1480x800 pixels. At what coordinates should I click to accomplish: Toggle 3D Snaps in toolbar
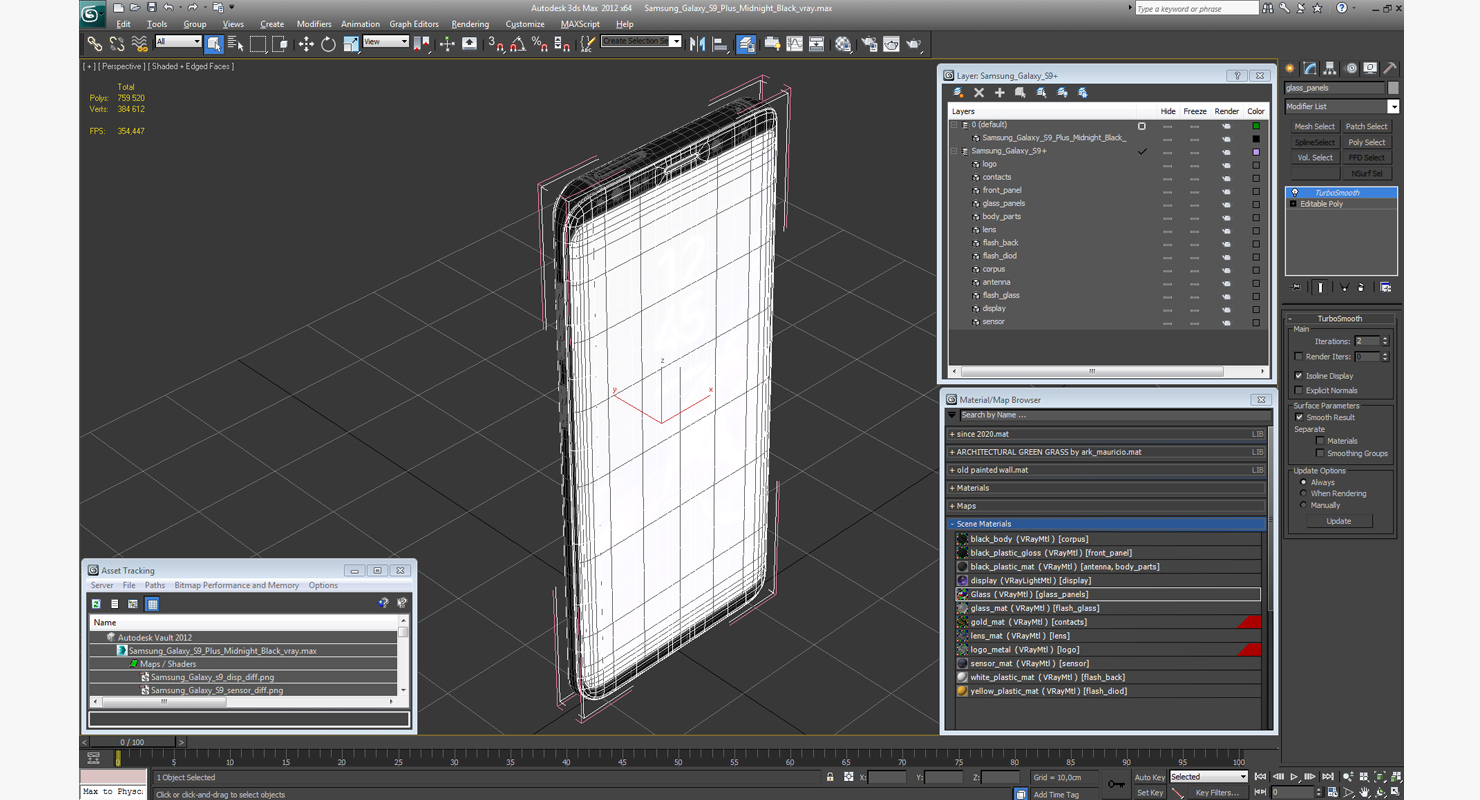pos(496,44)
